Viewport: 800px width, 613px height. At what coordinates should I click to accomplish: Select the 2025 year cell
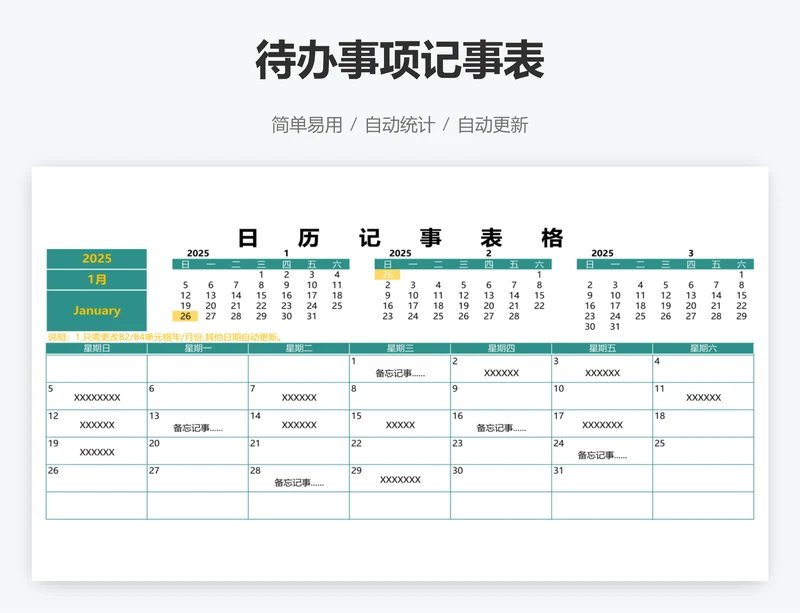97,259
